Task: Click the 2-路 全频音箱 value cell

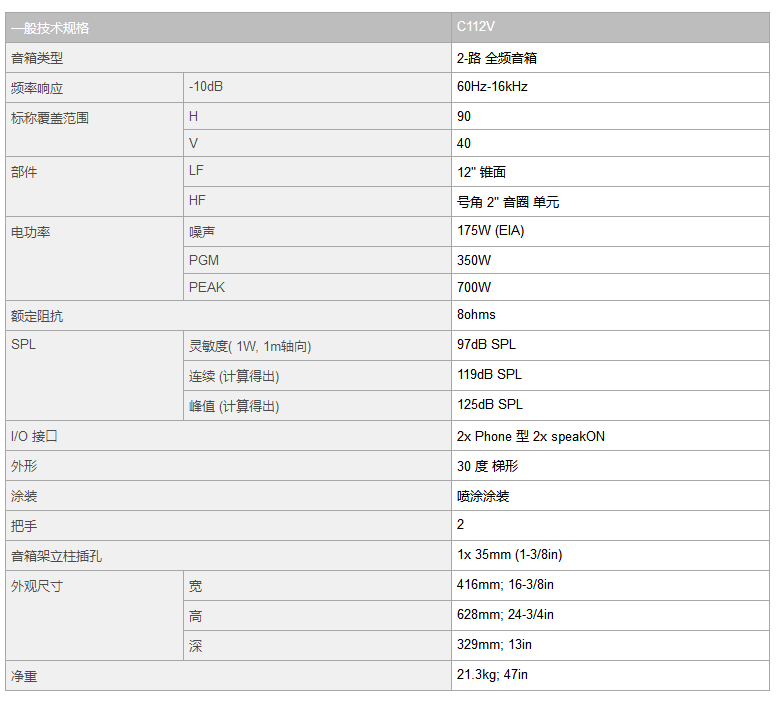Action: click(x=610, y=58)
